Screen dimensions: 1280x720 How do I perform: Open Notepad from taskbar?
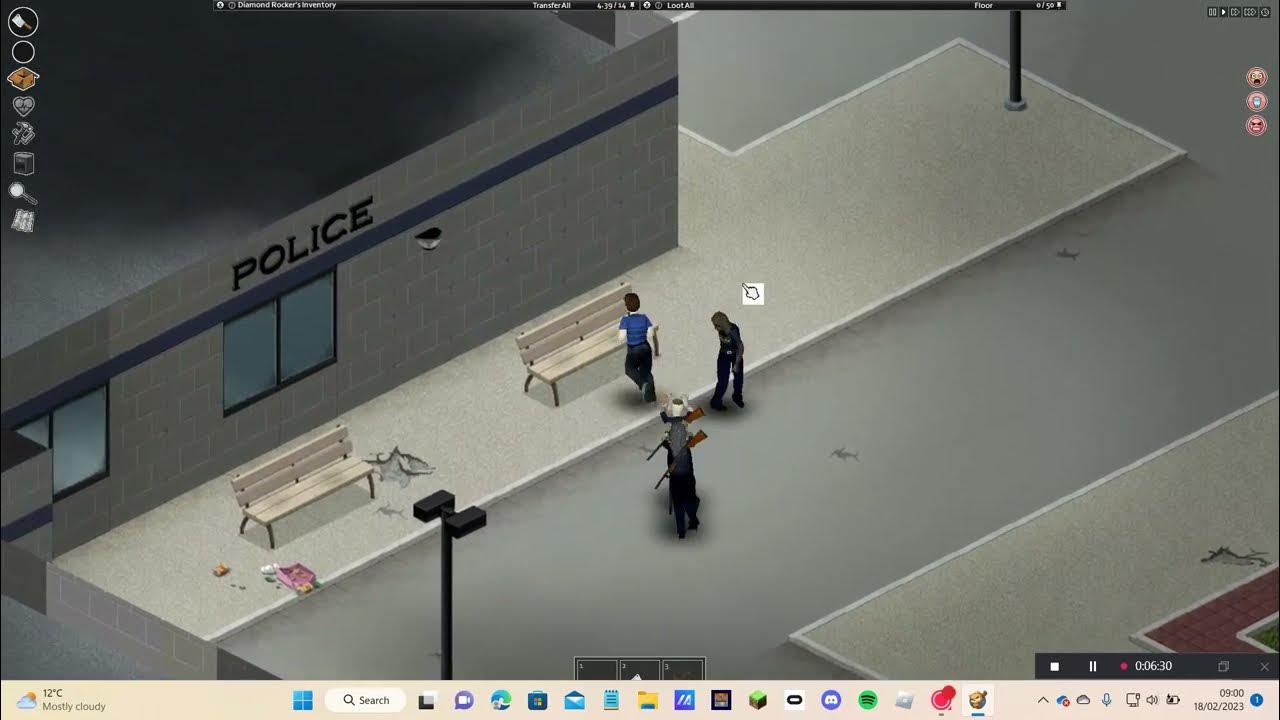pyautogui.click(x=611, y=700)
